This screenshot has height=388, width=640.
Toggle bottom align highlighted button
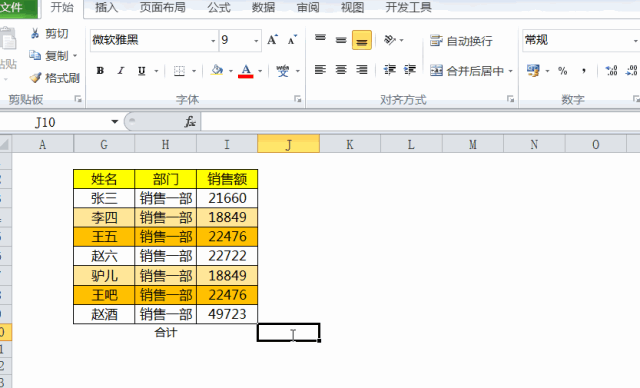(x=362, y=40)
